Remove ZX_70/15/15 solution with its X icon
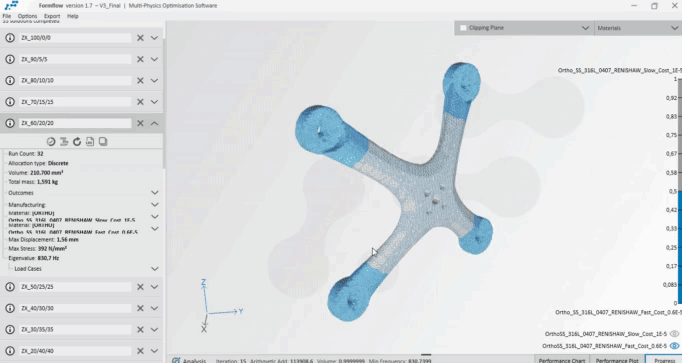Viewport: 682px width, 363px height. (x=140, y=102)
